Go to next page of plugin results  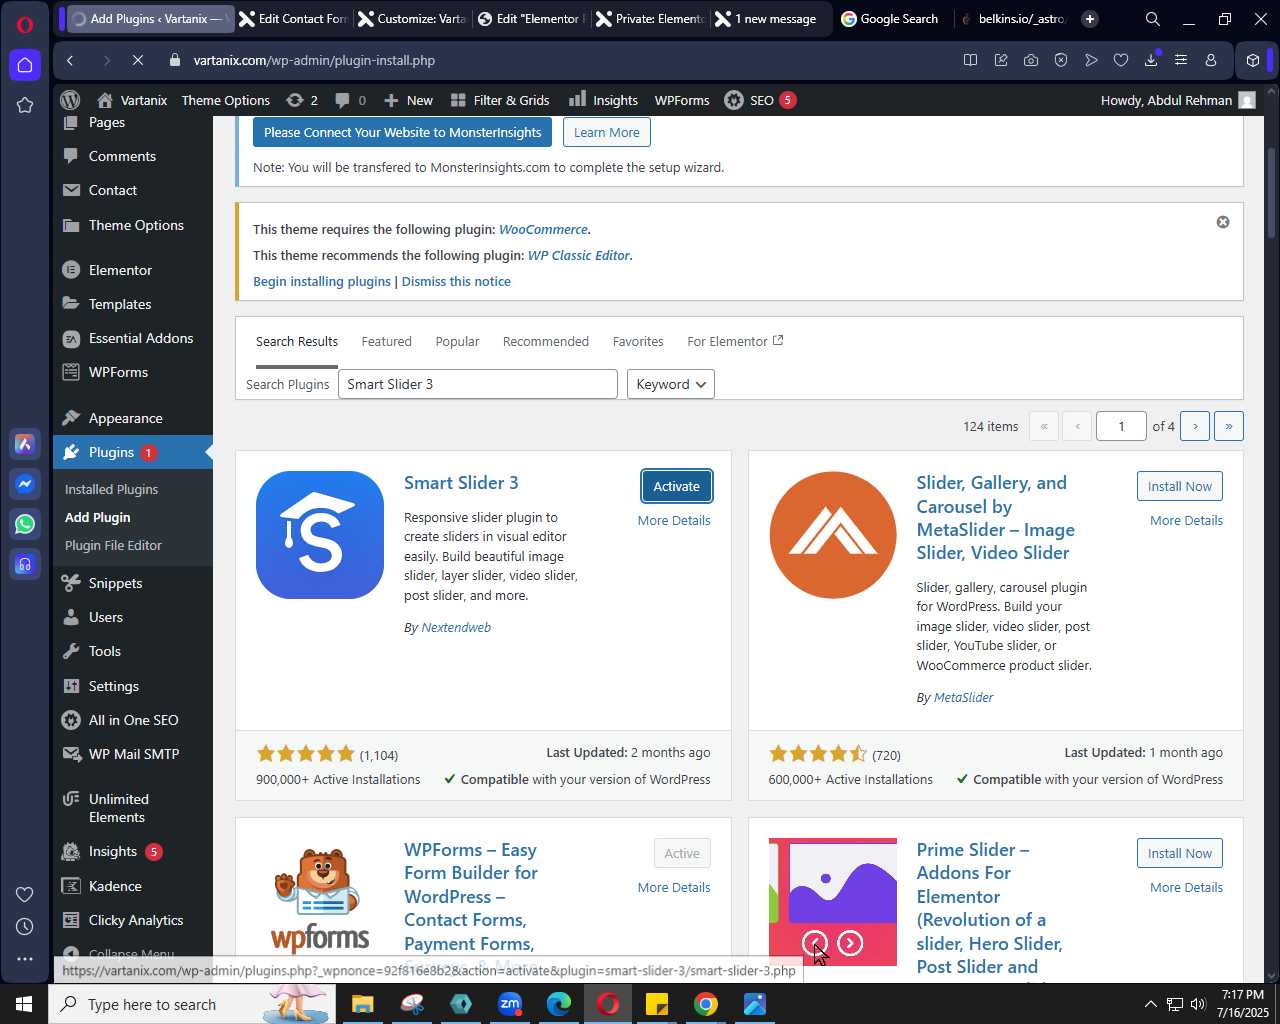click(1195, 426)
